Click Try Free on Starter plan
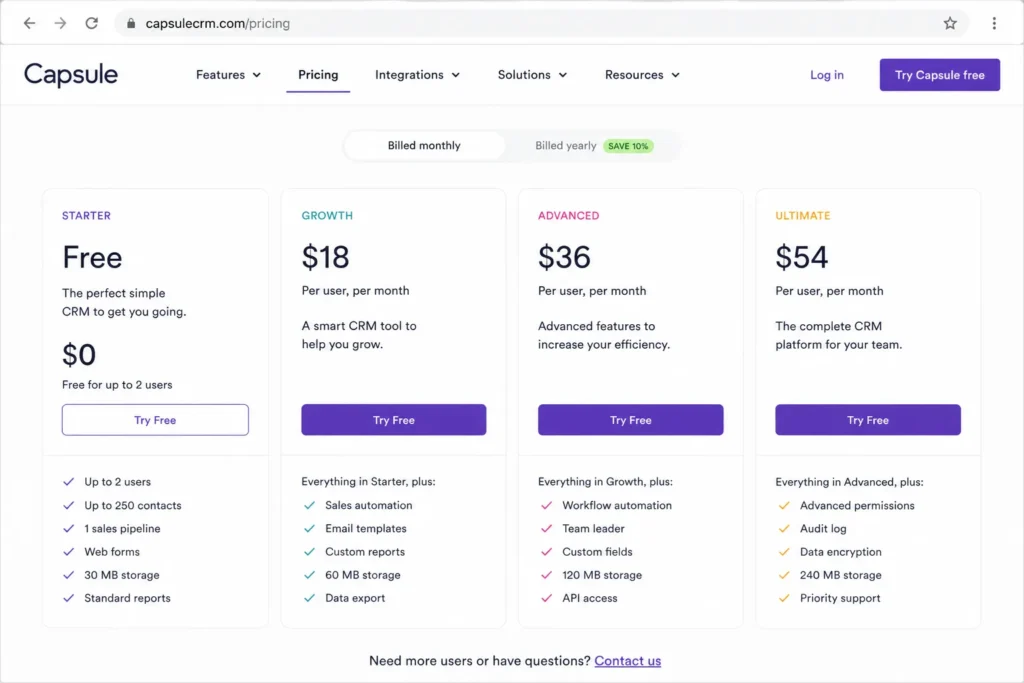 [x=155, y=420]
